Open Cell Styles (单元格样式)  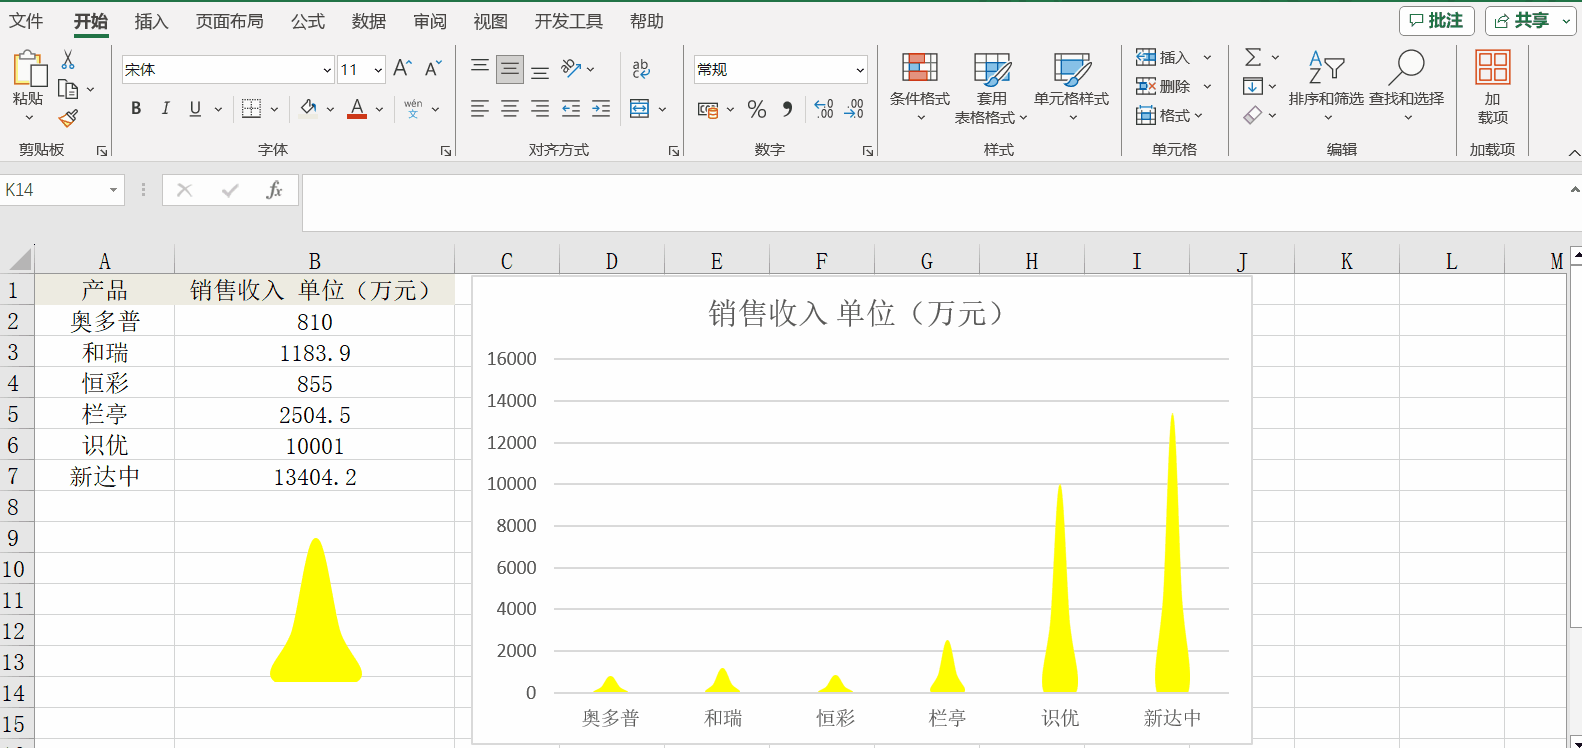tap(1071, 88)
